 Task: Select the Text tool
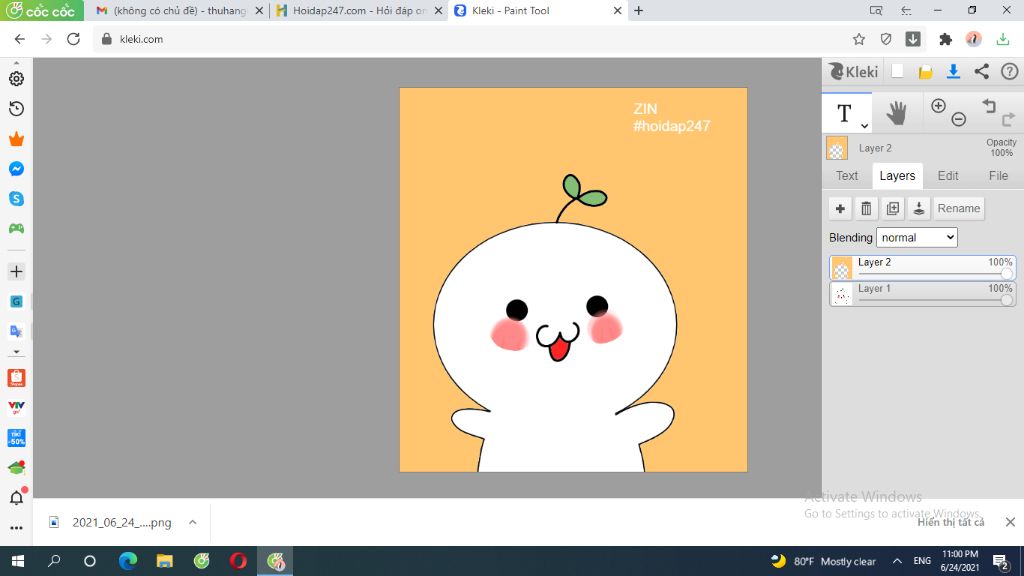pos(844,113)
